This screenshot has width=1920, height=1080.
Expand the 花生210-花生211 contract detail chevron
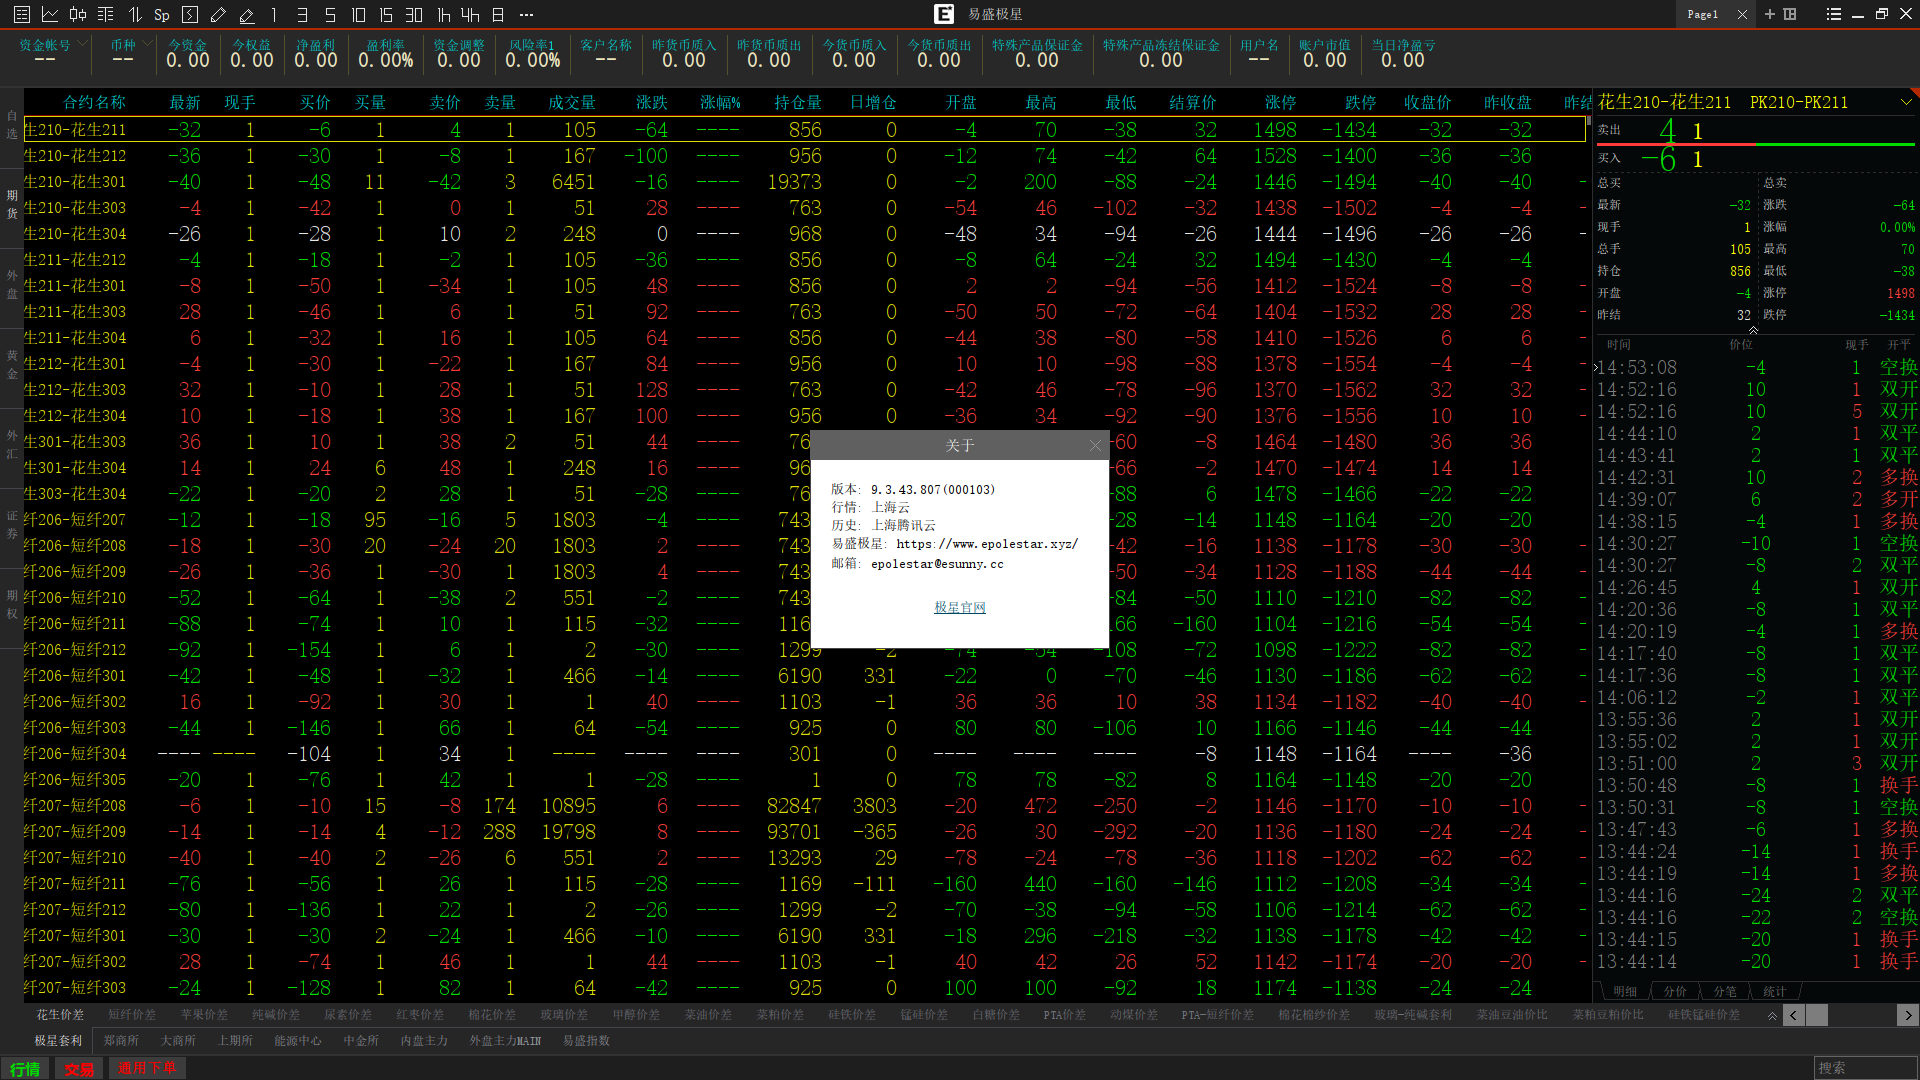click(x=1905, y=102)
